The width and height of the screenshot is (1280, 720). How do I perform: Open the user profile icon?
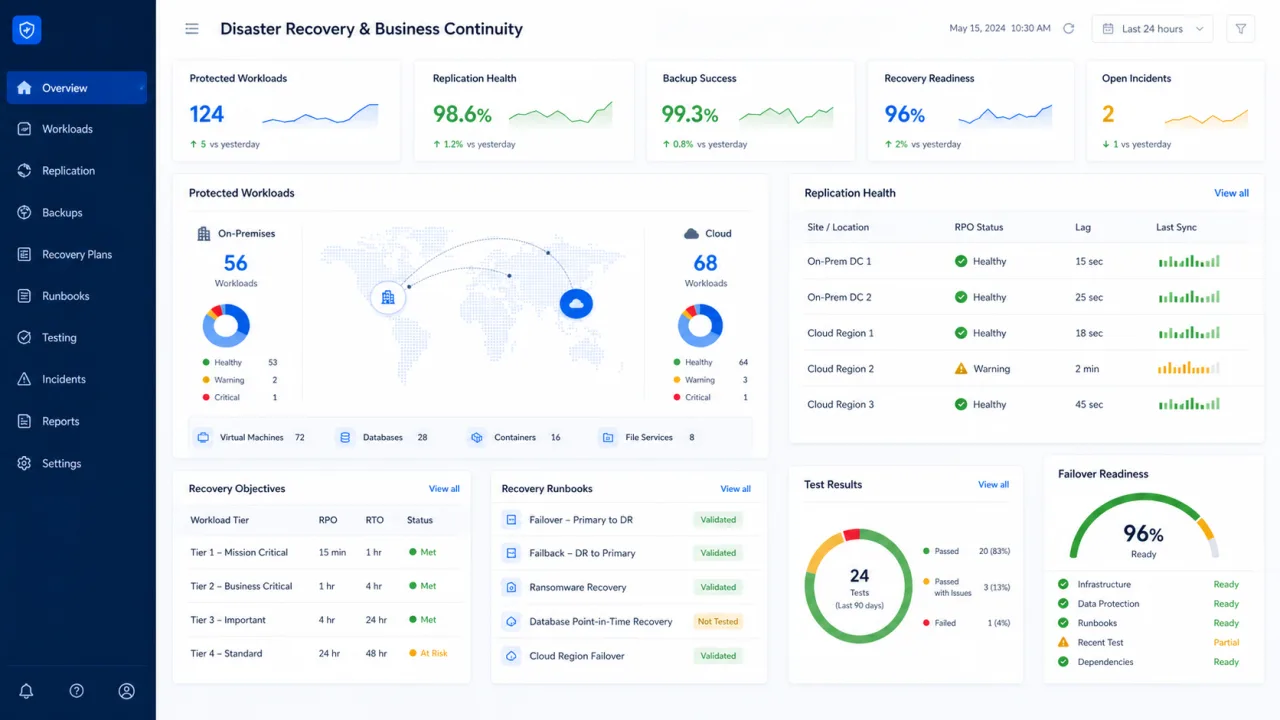(x=126, y=691)
